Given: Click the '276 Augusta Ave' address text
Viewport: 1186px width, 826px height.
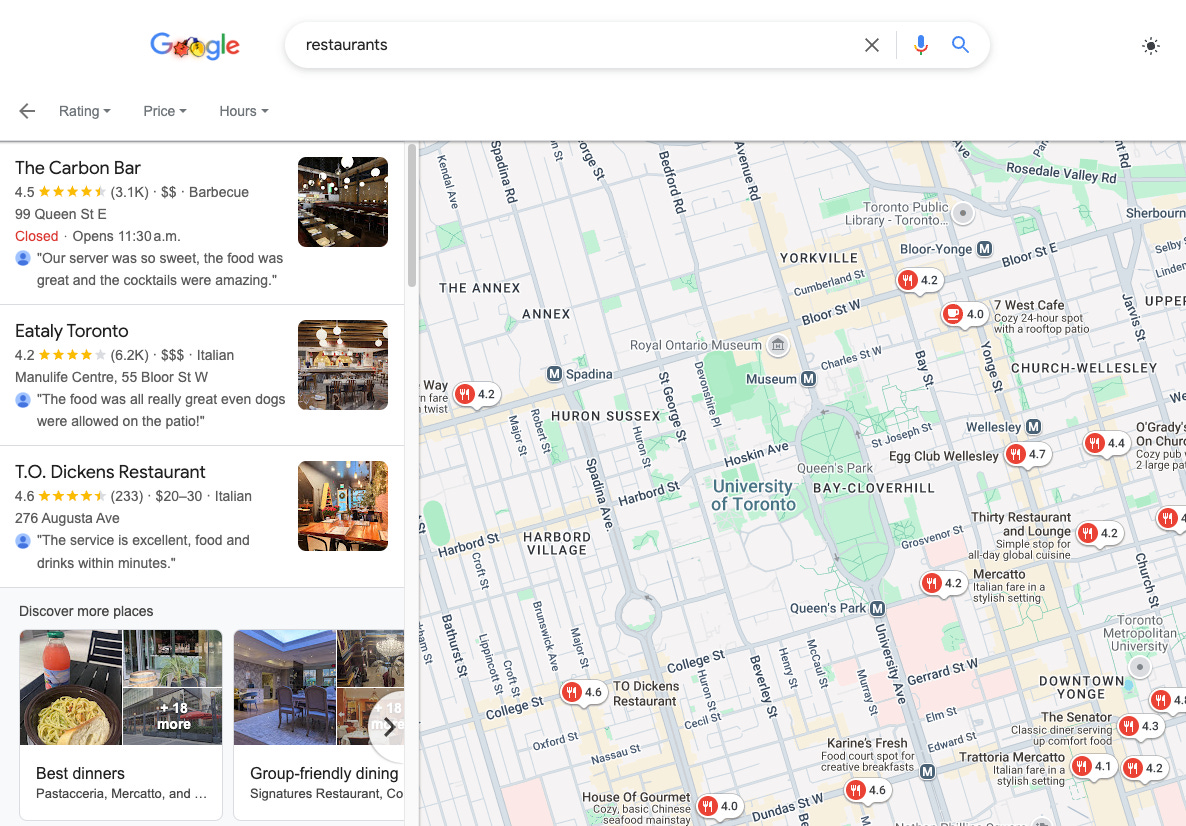Looking at the screenshot, I should click(67, 518).
